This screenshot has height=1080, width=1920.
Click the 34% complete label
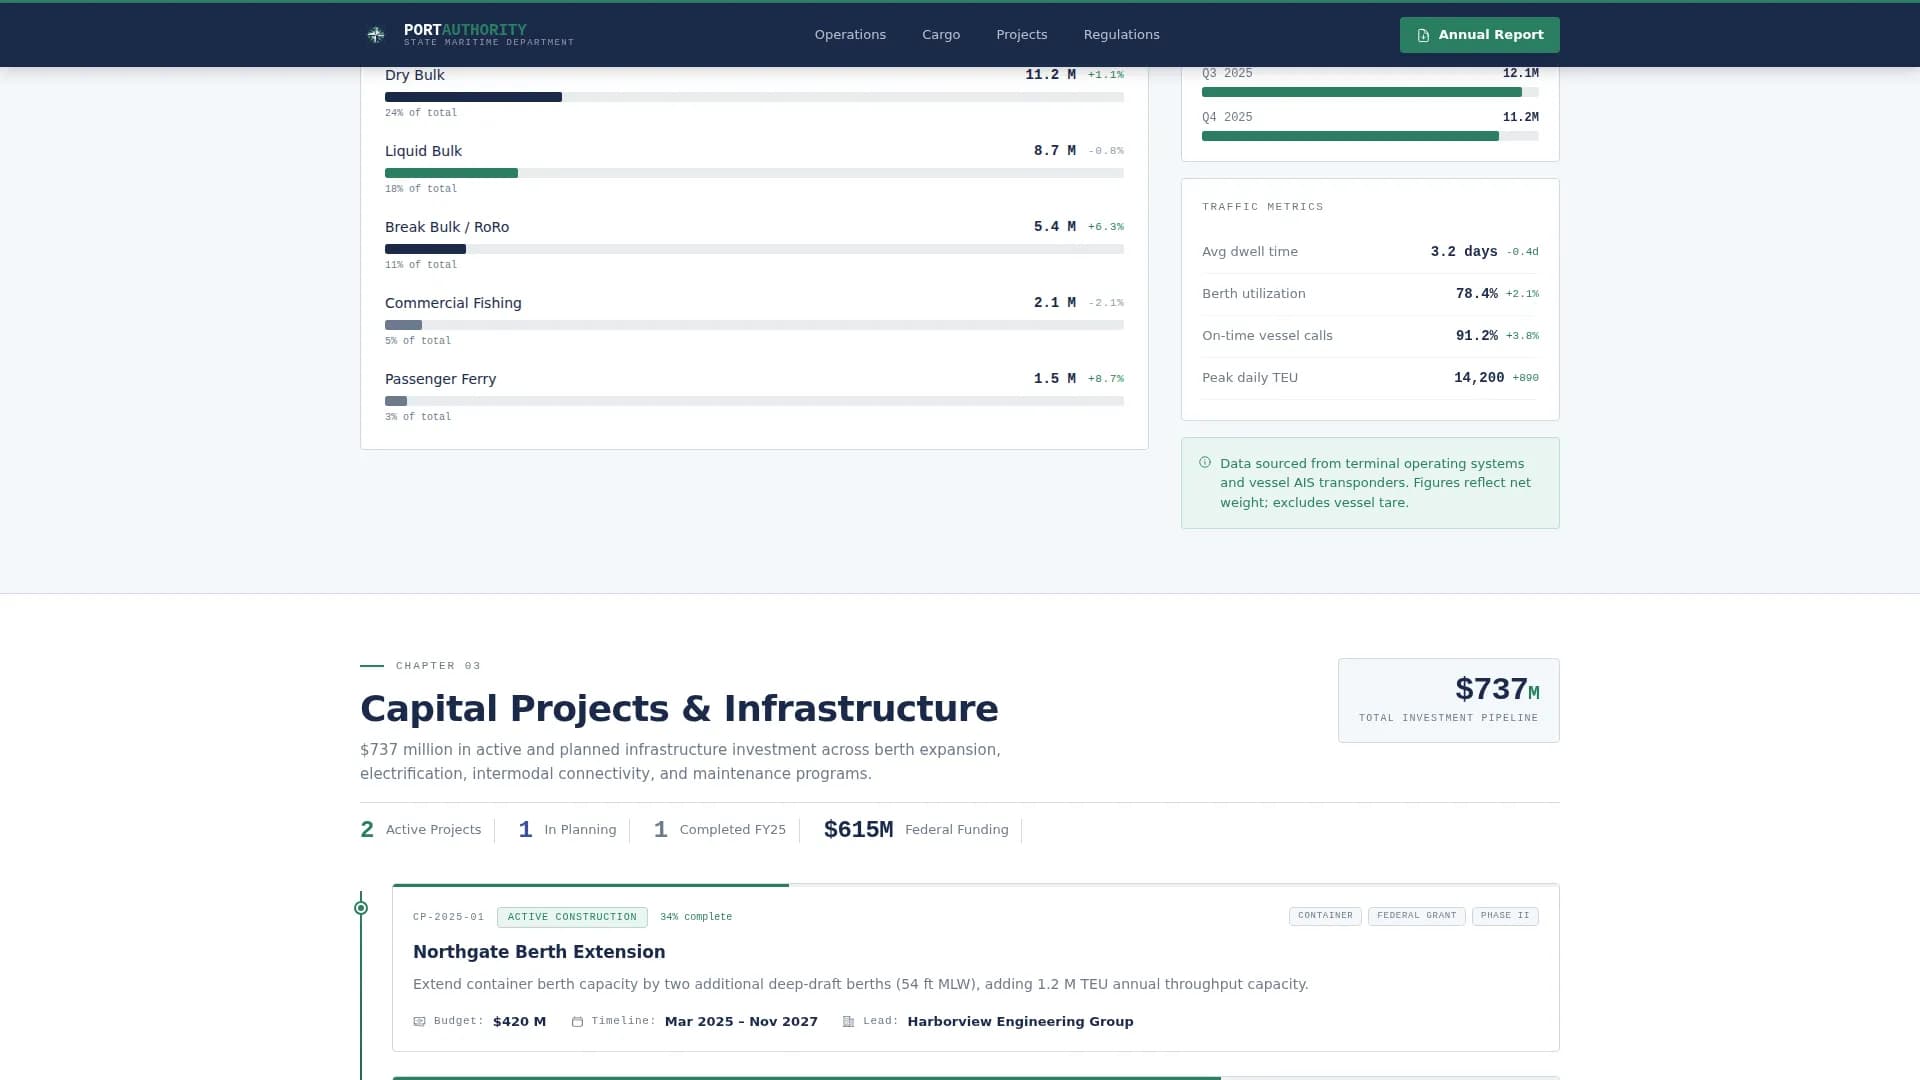[x=696, y=917]
